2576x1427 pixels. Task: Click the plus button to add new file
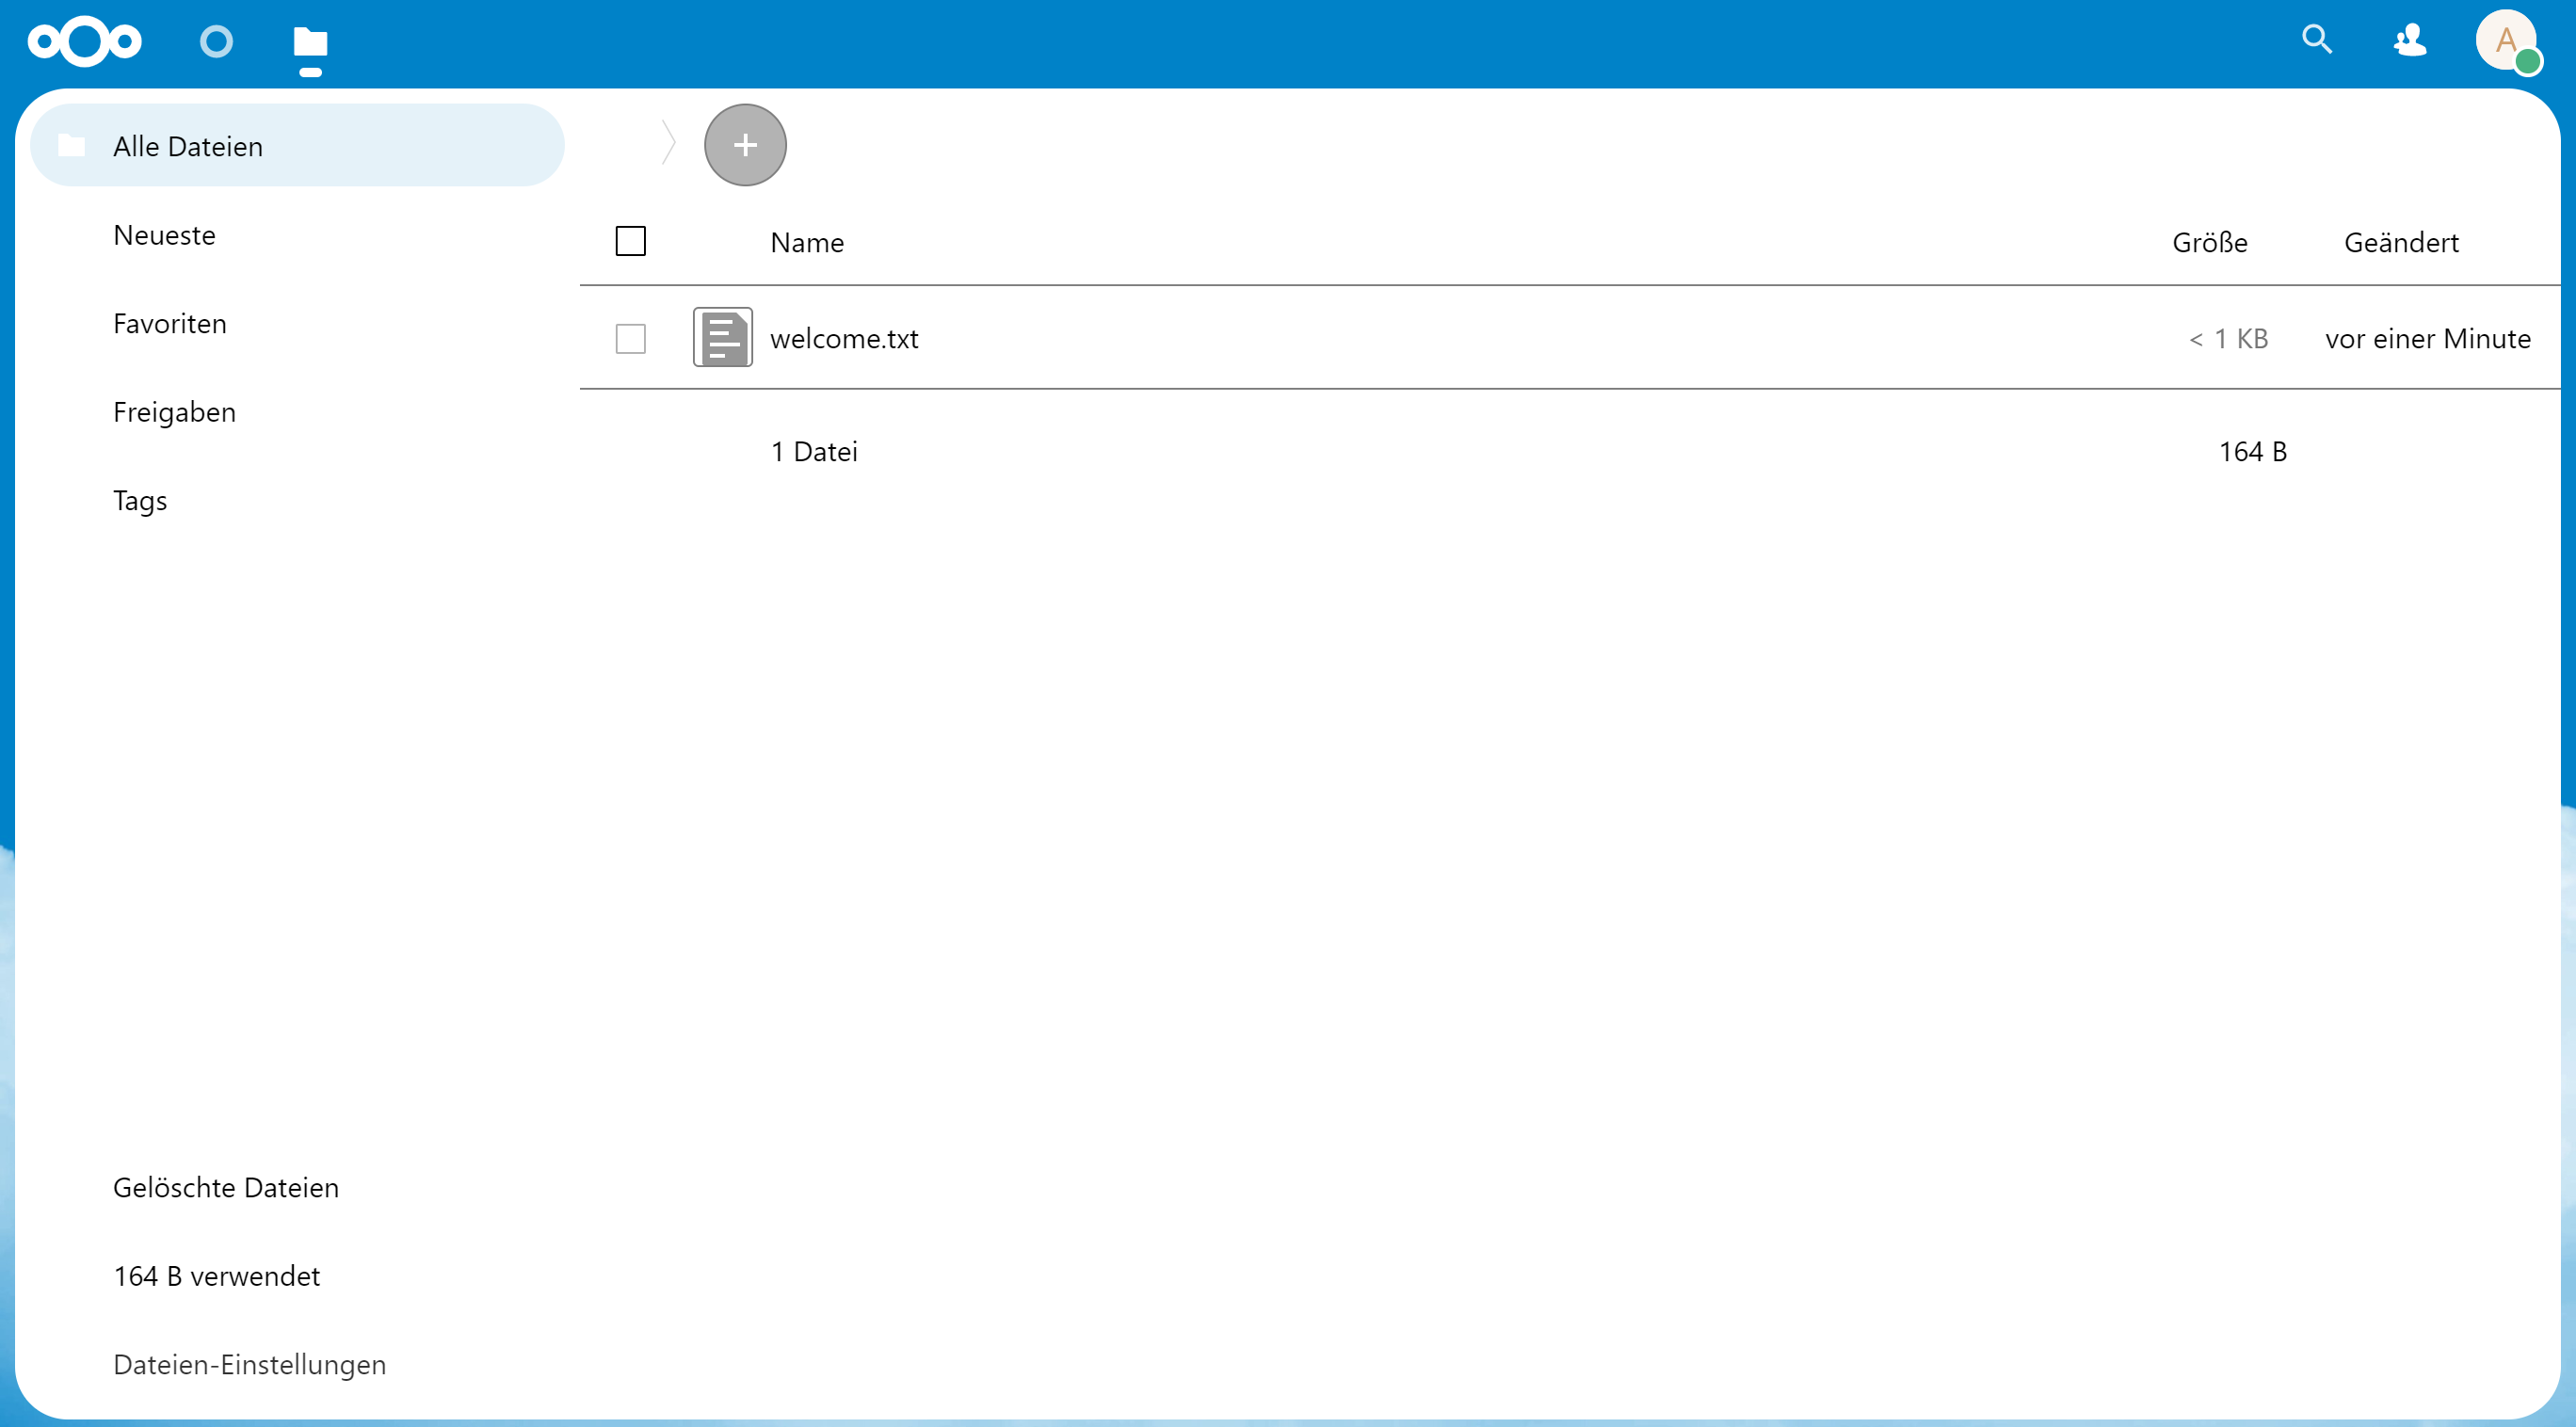(x=745, y=145)
